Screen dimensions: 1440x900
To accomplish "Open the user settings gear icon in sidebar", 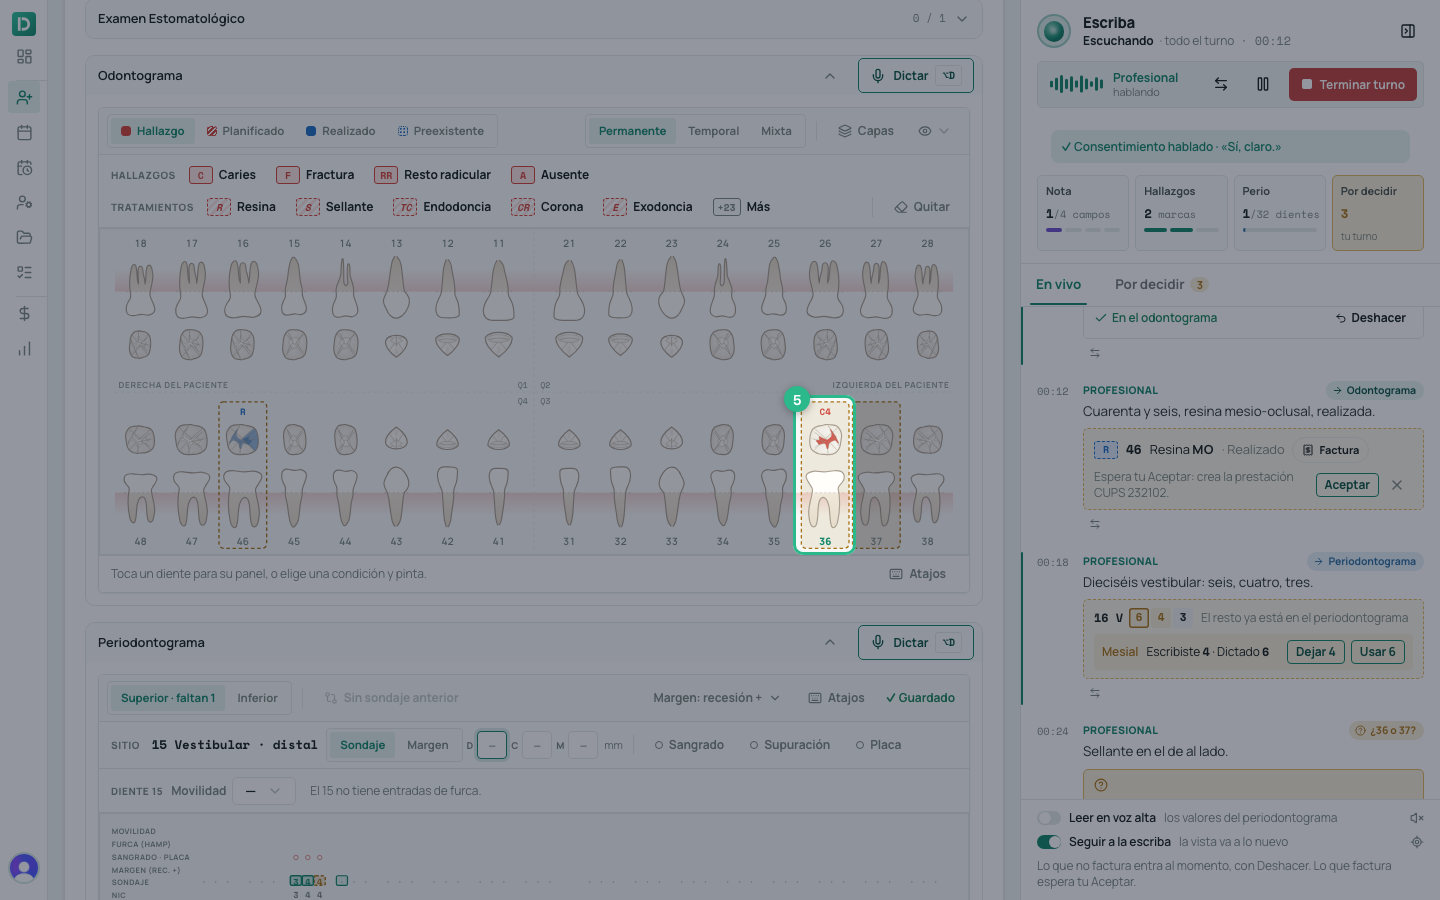I will pyautogui.click(x=24, y=202).
